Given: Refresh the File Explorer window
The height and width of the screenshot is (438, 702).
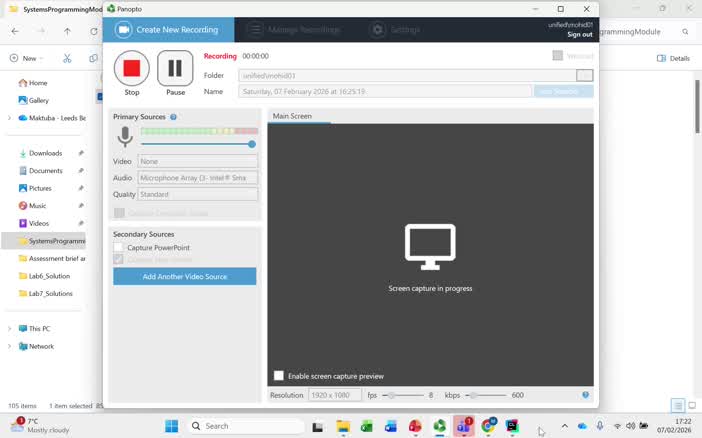Looking at the screenshot, I should [94, 31].
